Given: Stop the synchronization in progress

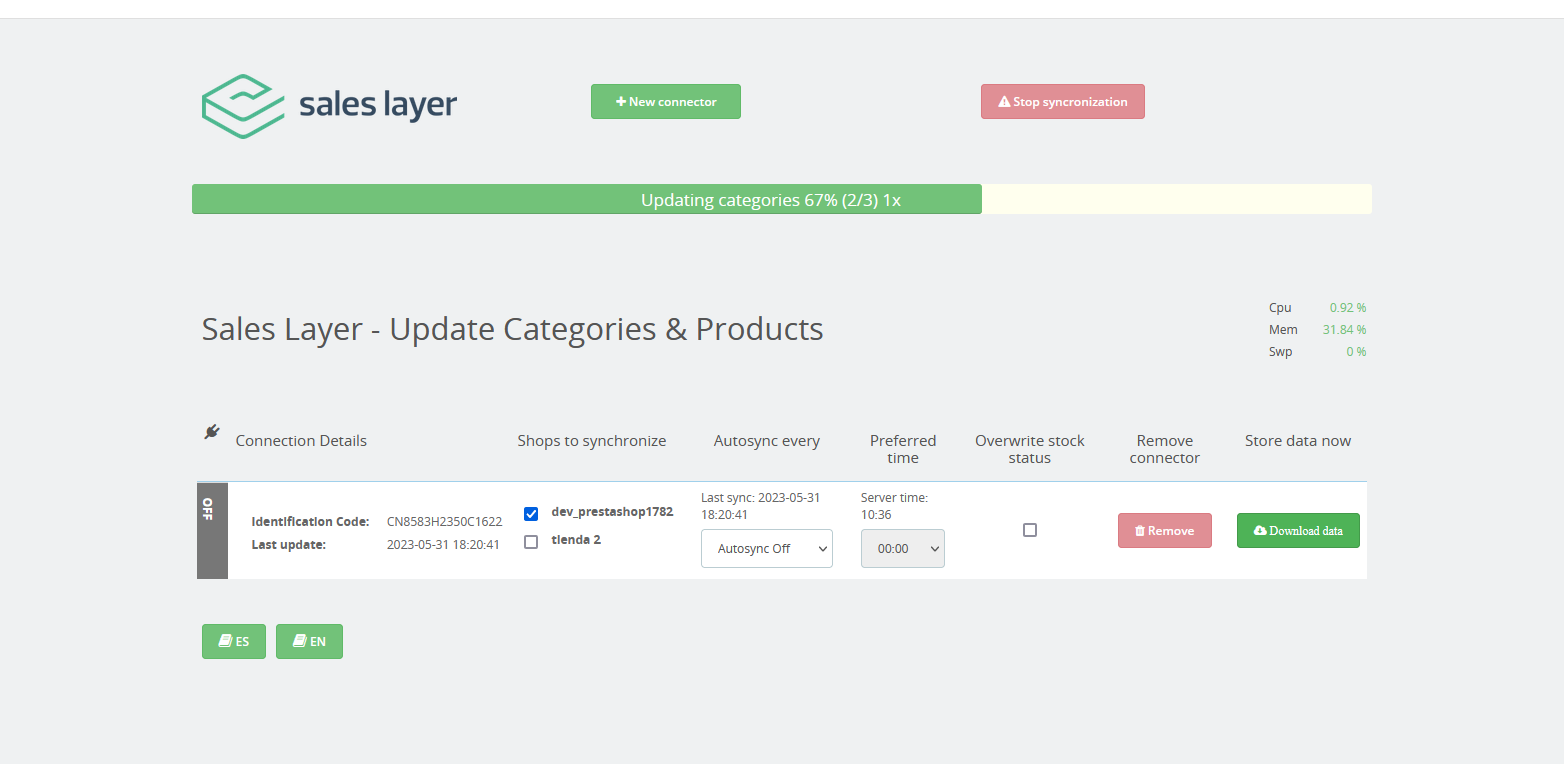Looking at the screenshot, I should point(1063,101).
